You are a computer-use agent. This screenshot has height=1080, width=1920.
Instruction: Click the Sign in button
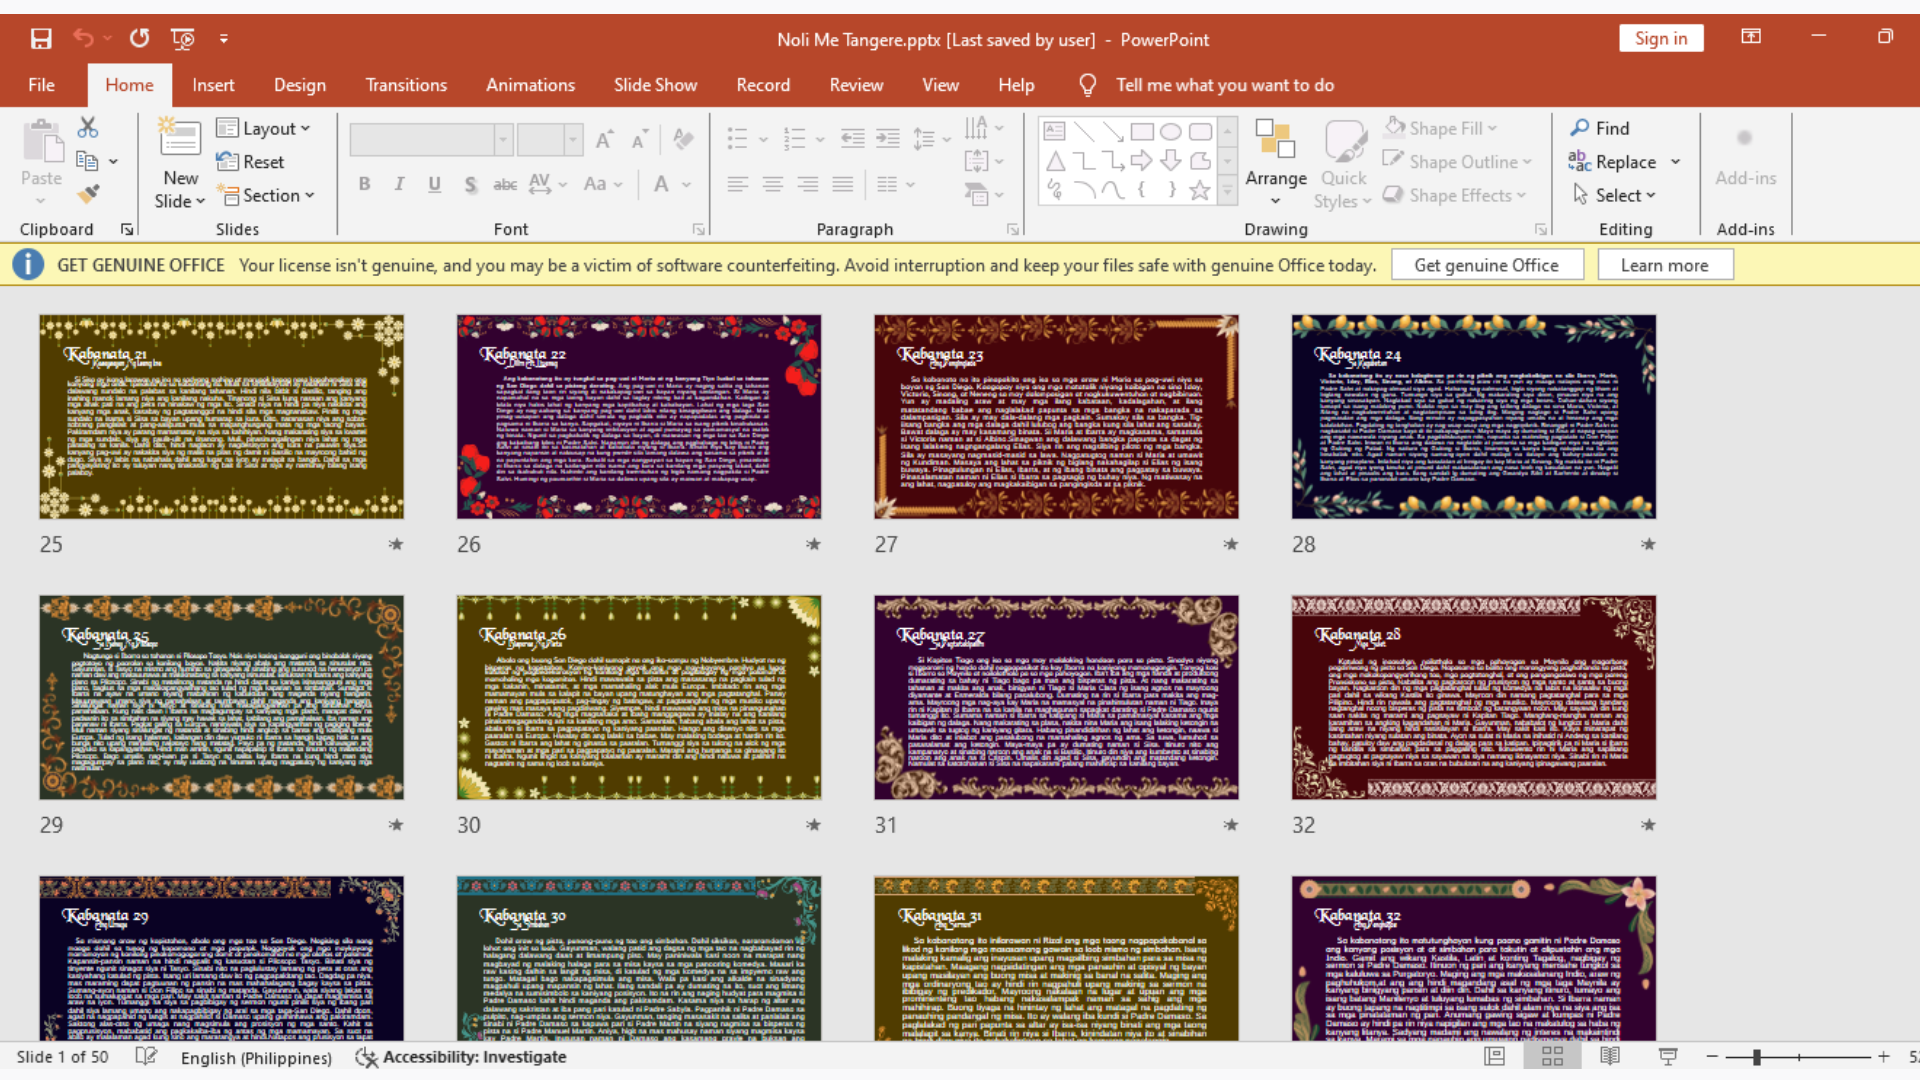(x=1660, y=38)
